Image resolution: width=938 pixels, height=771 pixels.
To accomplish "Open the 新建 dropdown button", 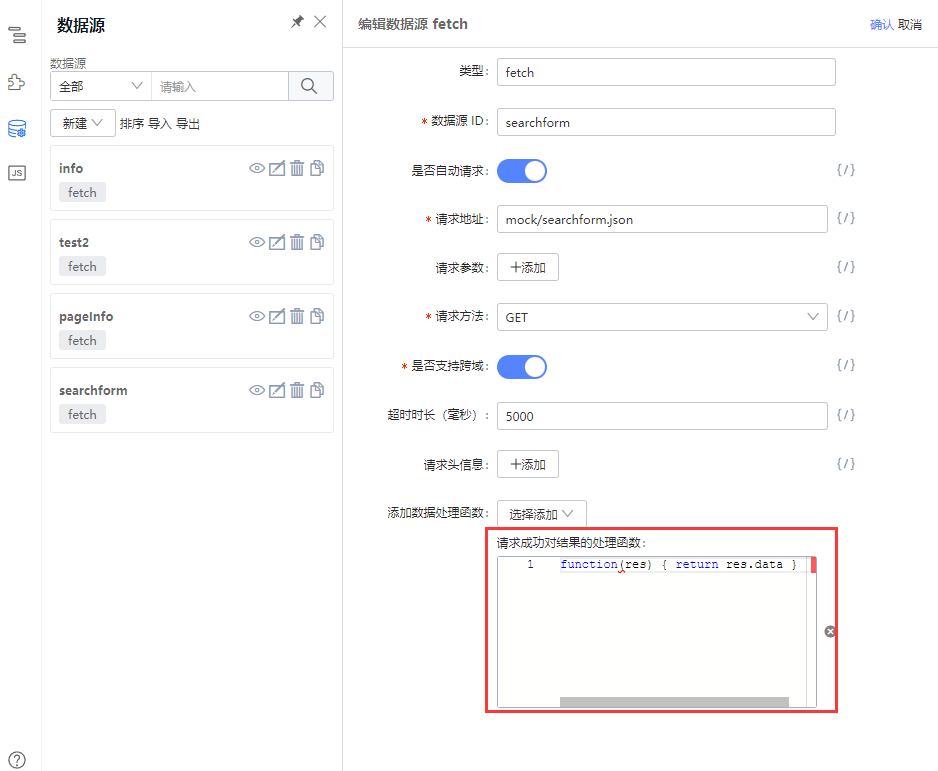I will tap(83, 123).
